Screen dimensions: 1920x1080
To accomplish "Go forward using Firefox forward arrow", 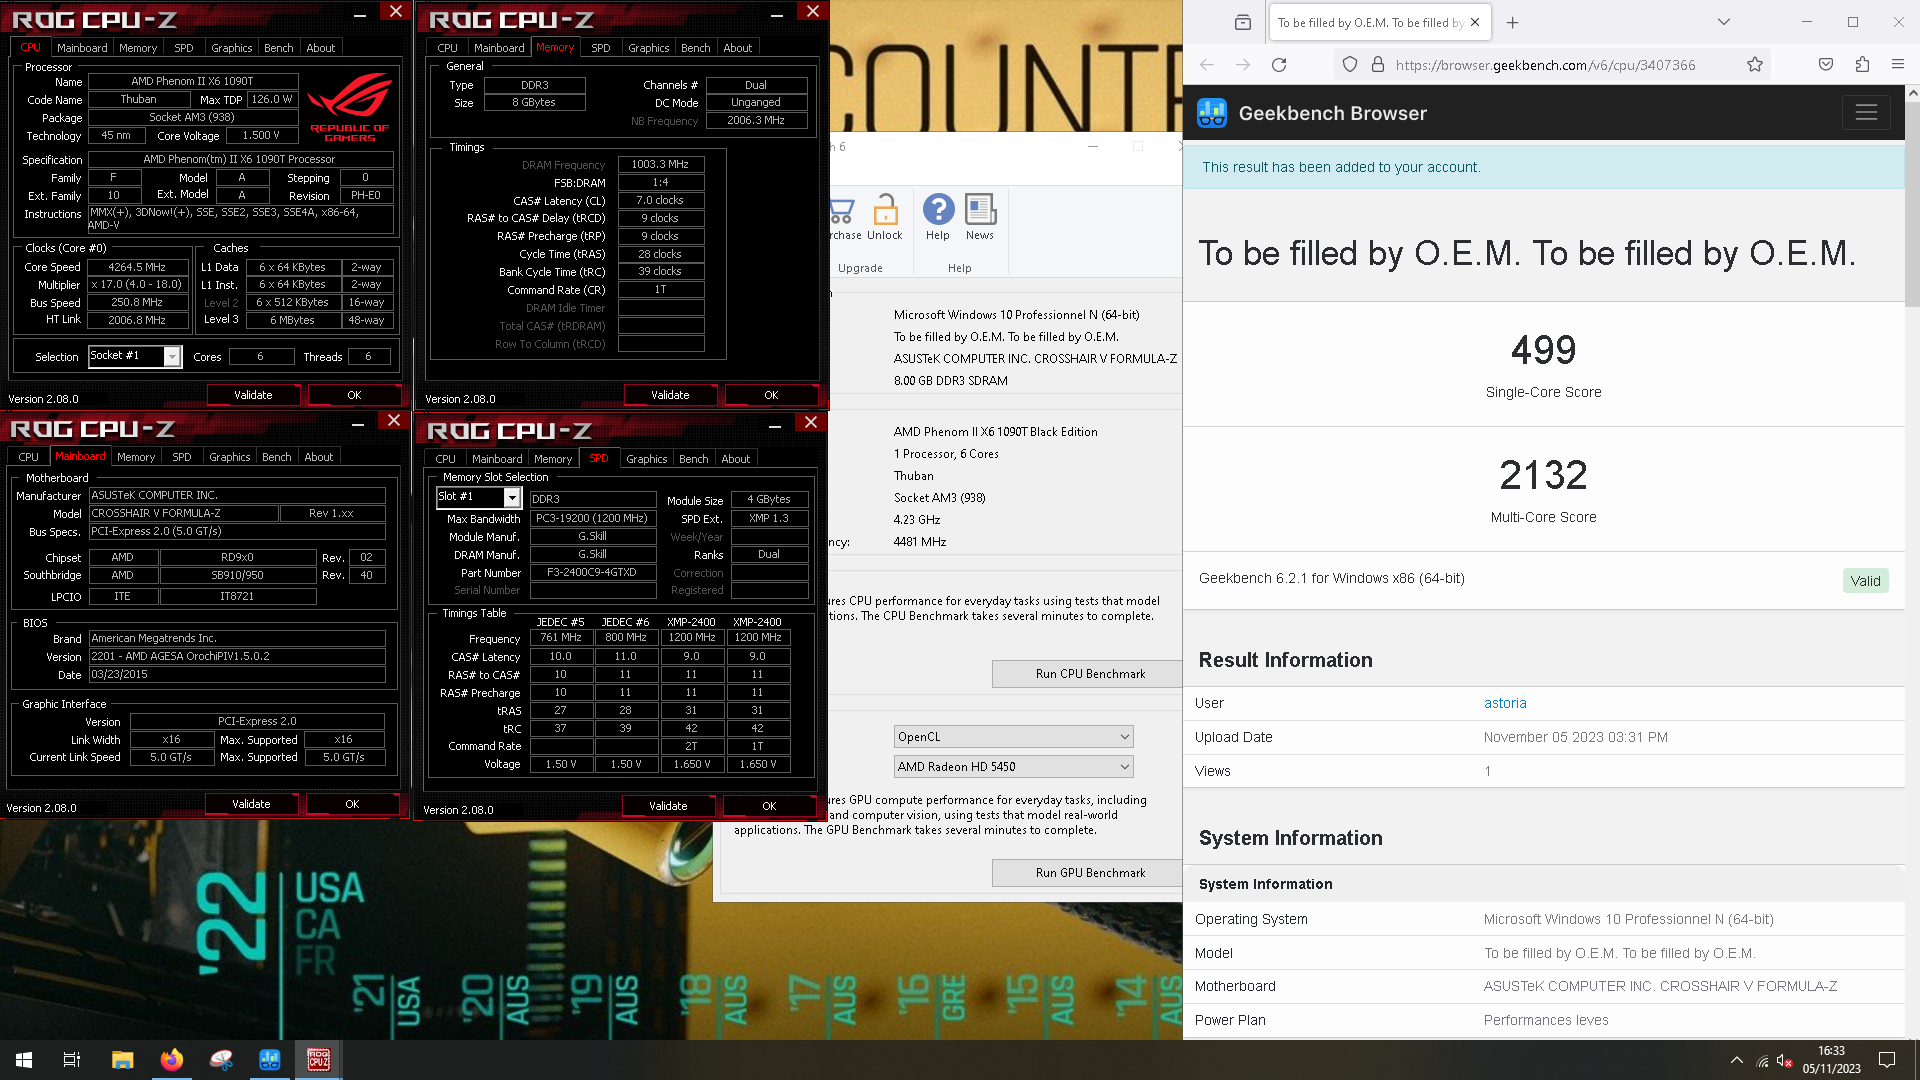I will pos(1243,65).
